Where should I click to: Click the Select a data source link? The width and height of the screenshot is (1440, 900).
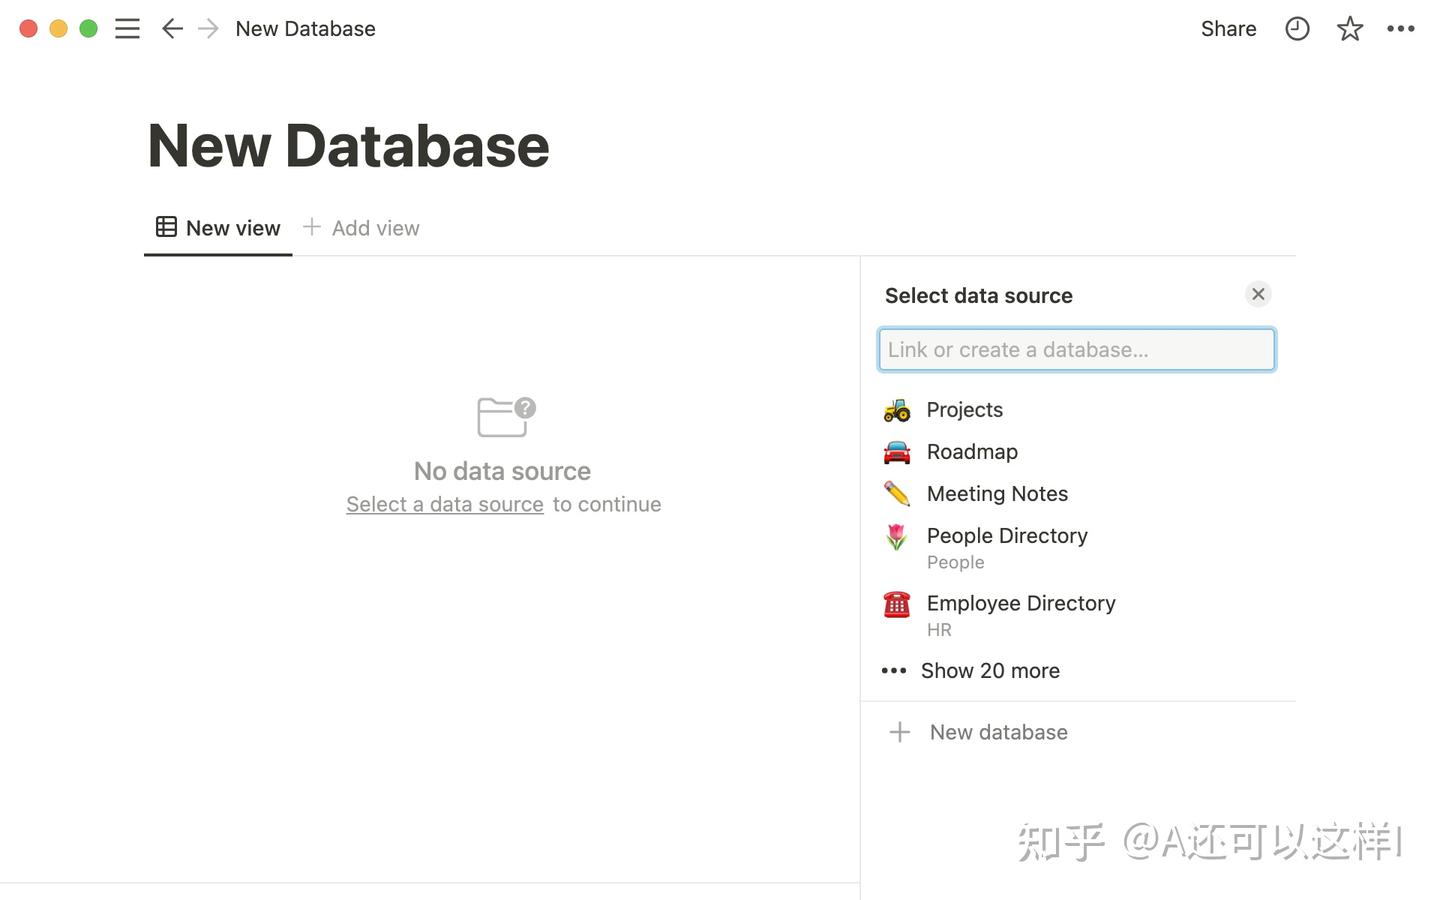444,504
